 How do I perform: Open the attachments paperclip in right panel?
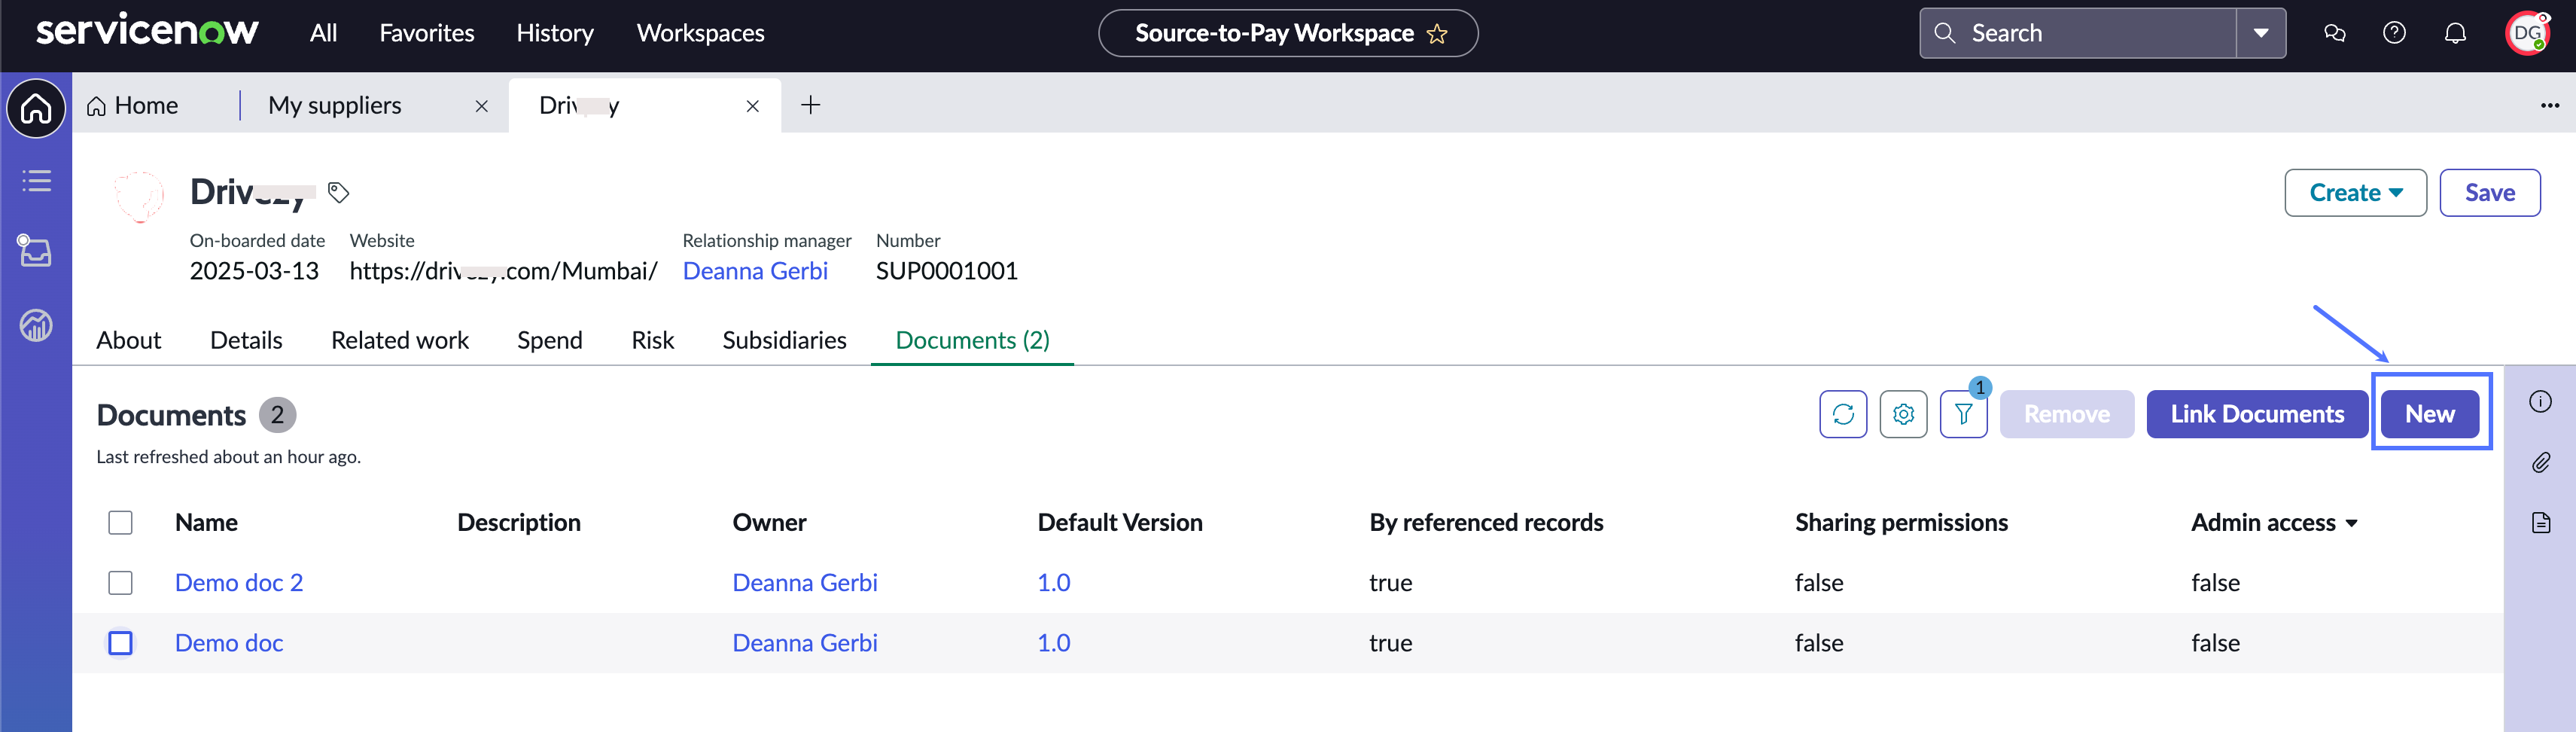(x=2540, y=462)
